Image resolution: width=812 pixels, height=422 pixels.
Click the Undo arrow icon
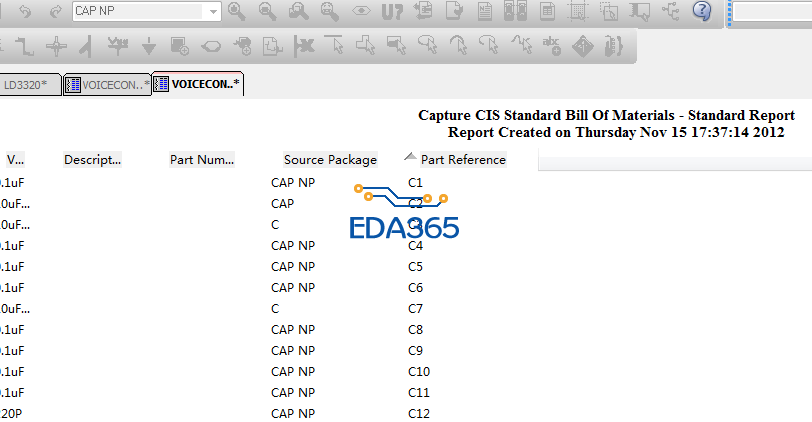click(x=25, y=11)
